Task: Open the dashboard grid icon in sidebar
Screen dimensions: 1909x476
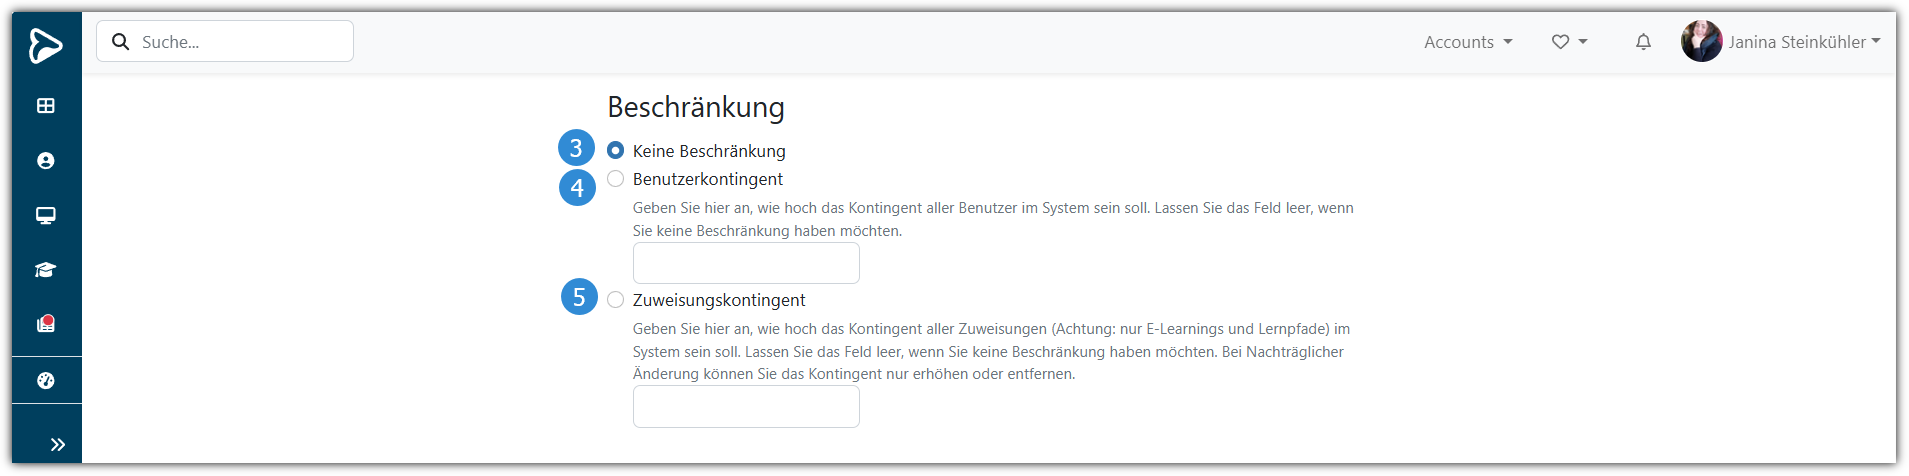Action: click(x=46, y=106)
